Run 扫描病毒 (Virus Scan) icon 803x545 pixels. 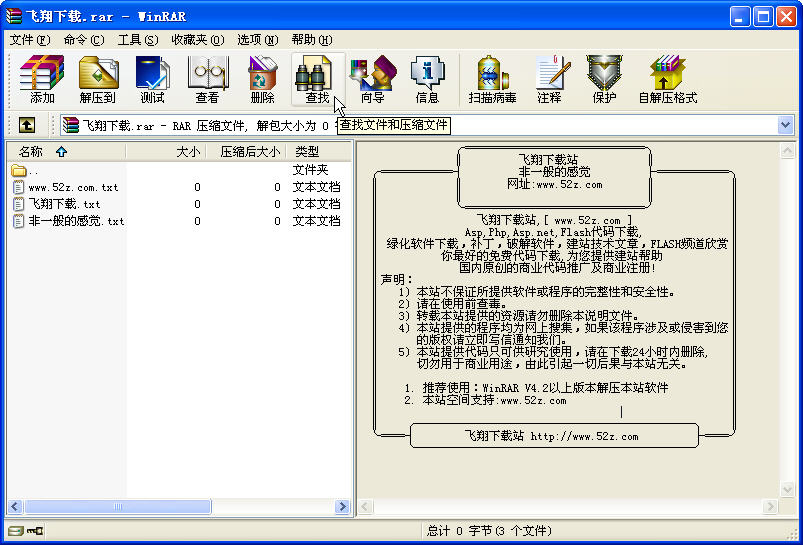click(x=493, y=79)
